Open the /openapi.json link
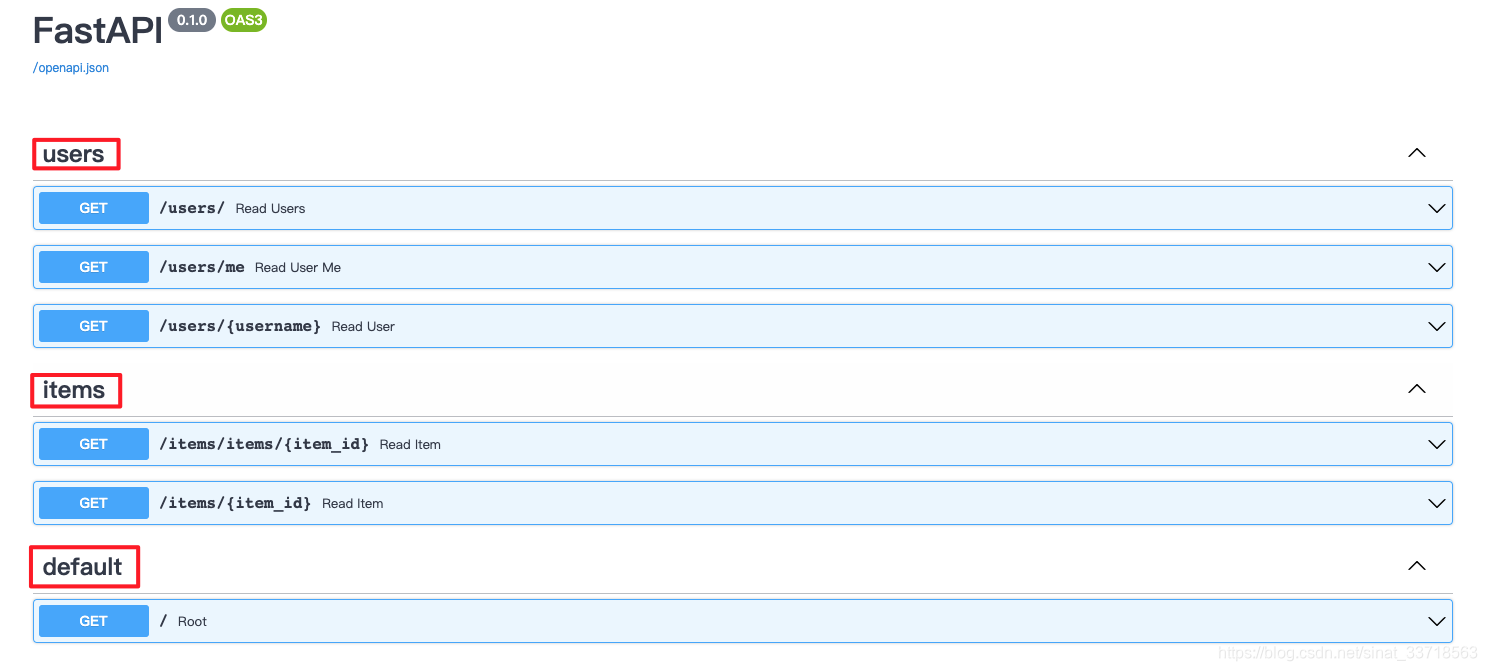Image resolution: width=1487 pixels, height=671 pixels. tap(70, 67)
